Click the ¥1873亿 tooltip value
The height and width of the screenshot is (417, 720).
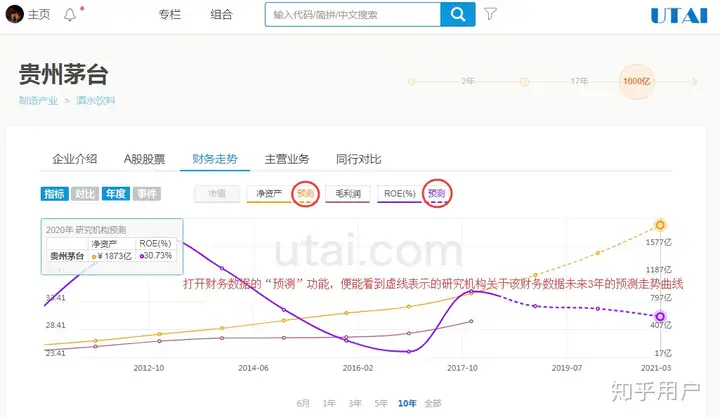pyautogui.click(x=112, y=256)
